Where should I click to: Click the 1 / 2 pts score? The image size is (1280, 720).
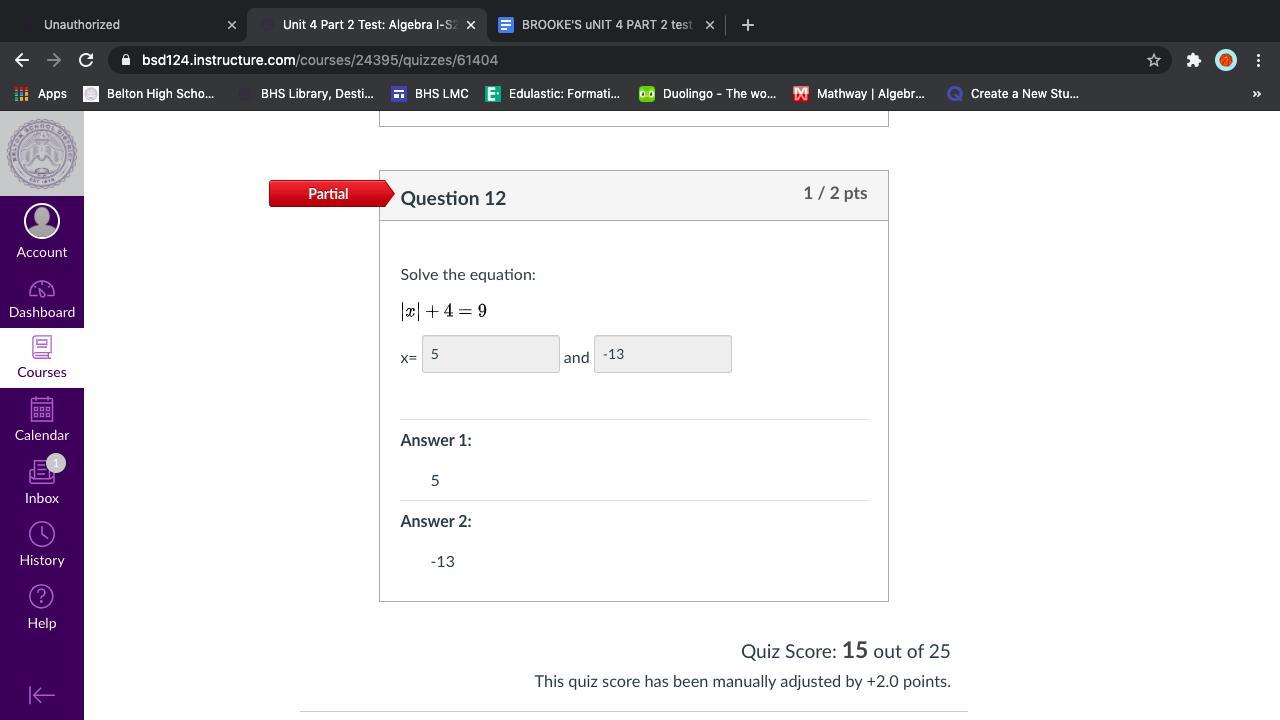(835, 193)
